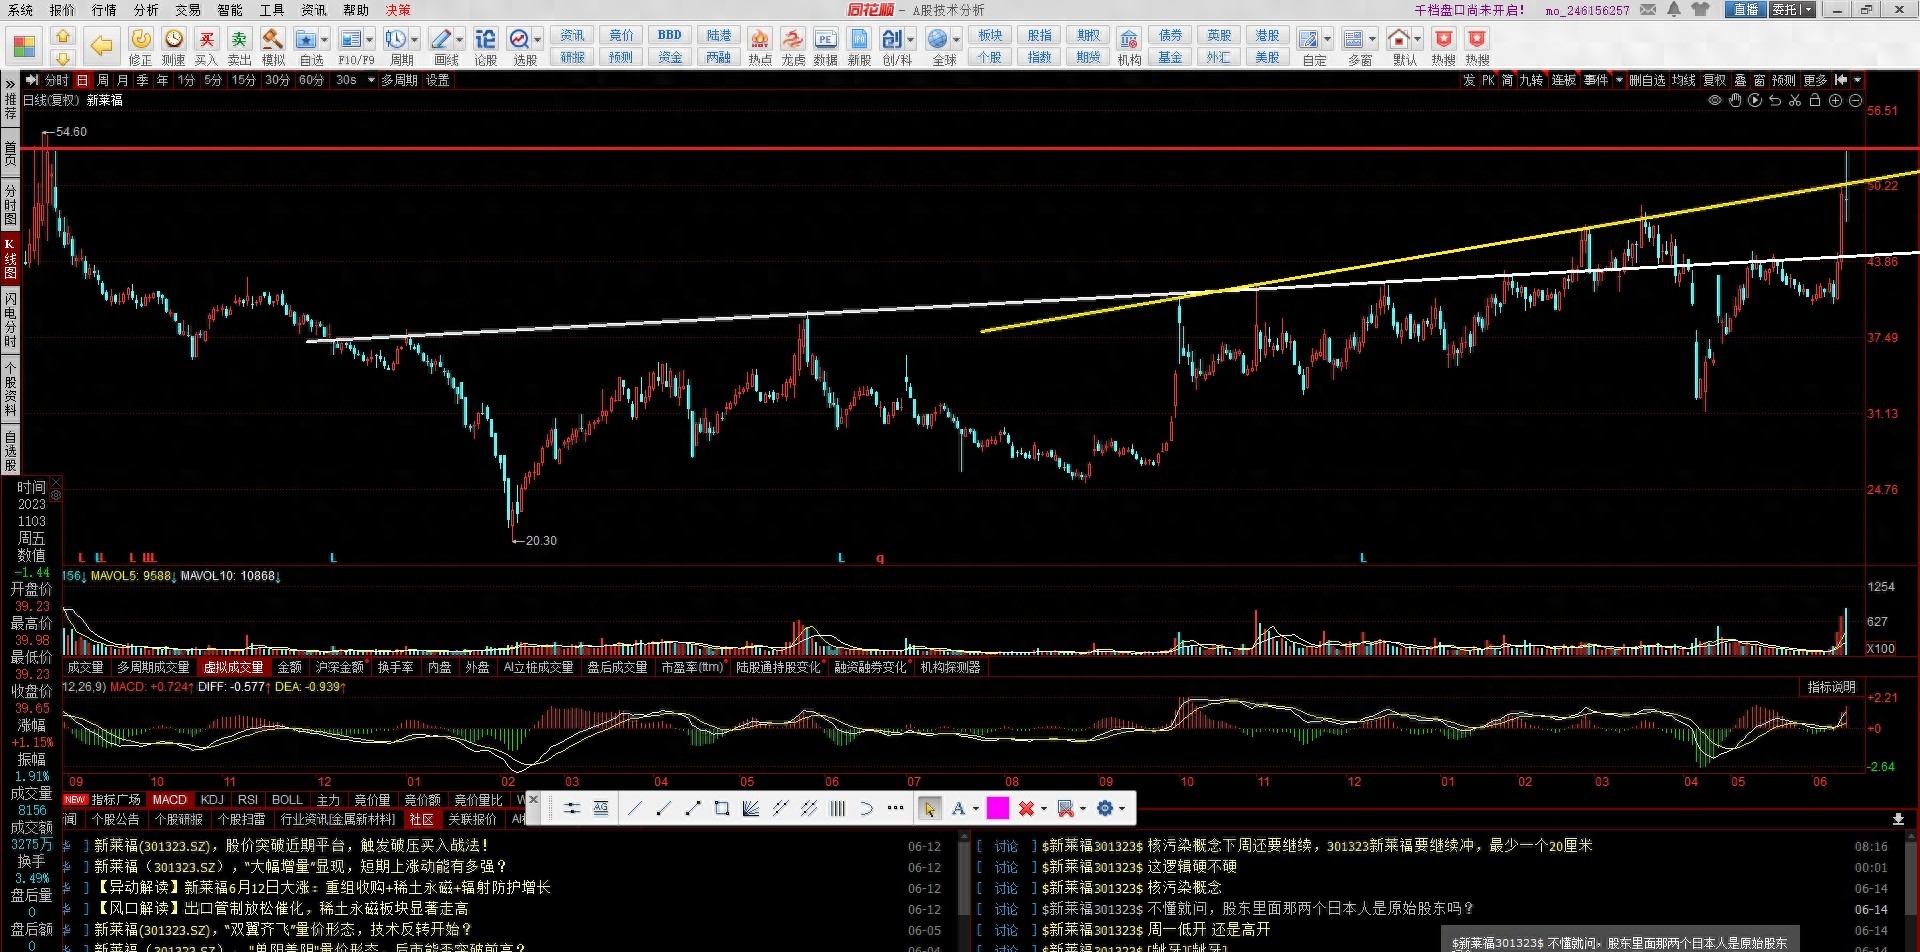Open the 分析 menu

146,10
